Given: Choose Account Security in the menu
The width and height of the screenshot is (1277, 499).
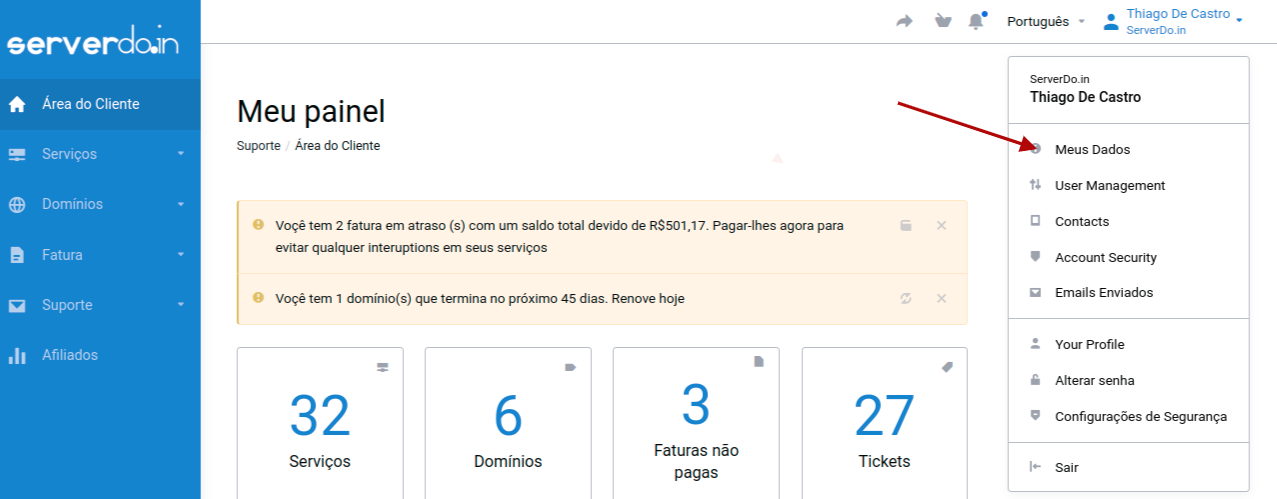Looking at the screenshot, I should pyautogui.click(x=1105, y=257).
